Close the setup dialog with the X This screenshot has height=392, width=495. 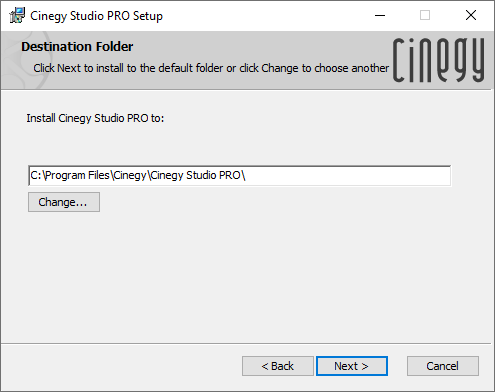(471, 15)
